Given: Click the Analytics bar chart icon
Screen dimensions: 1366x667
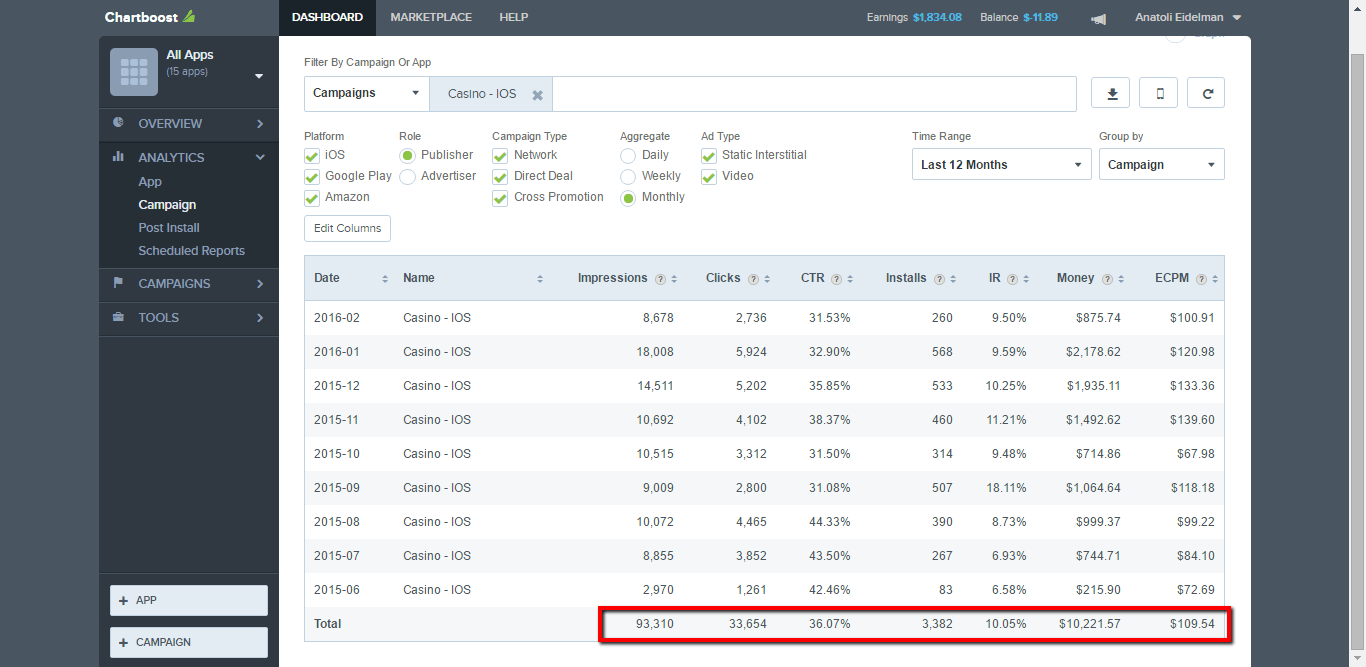Looking at the screenshot, I should [x=118, y=157].
